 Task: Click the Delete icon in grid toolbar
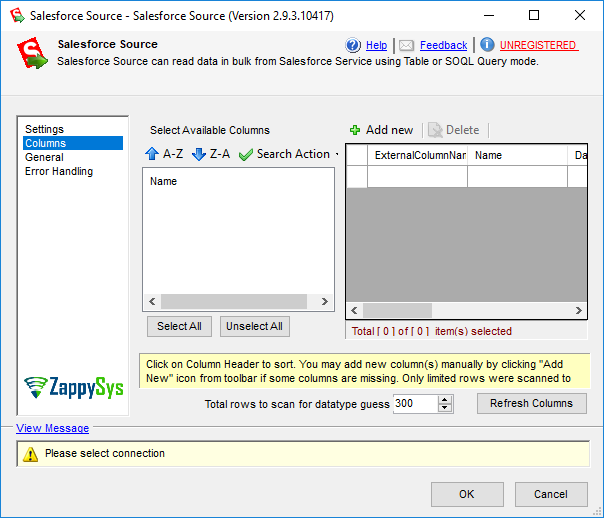point(435,130)
